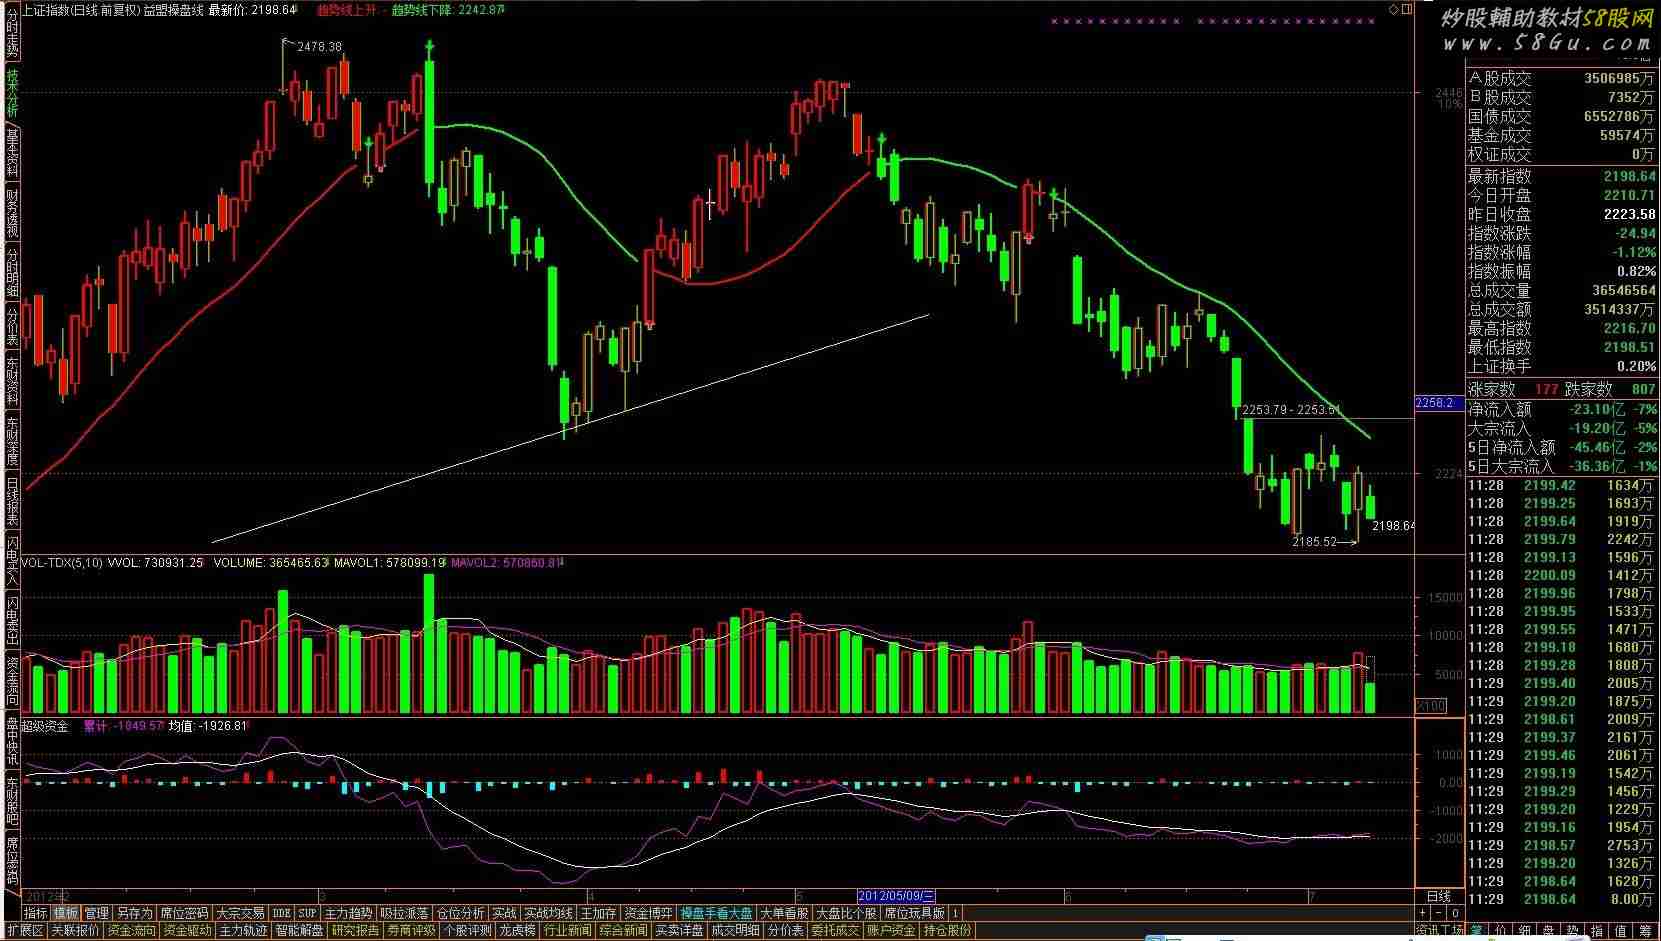Screen dimensions: 1661x941
Task: Switch to the 分时走势 sidebar tab
Action: tap(12, 35)
